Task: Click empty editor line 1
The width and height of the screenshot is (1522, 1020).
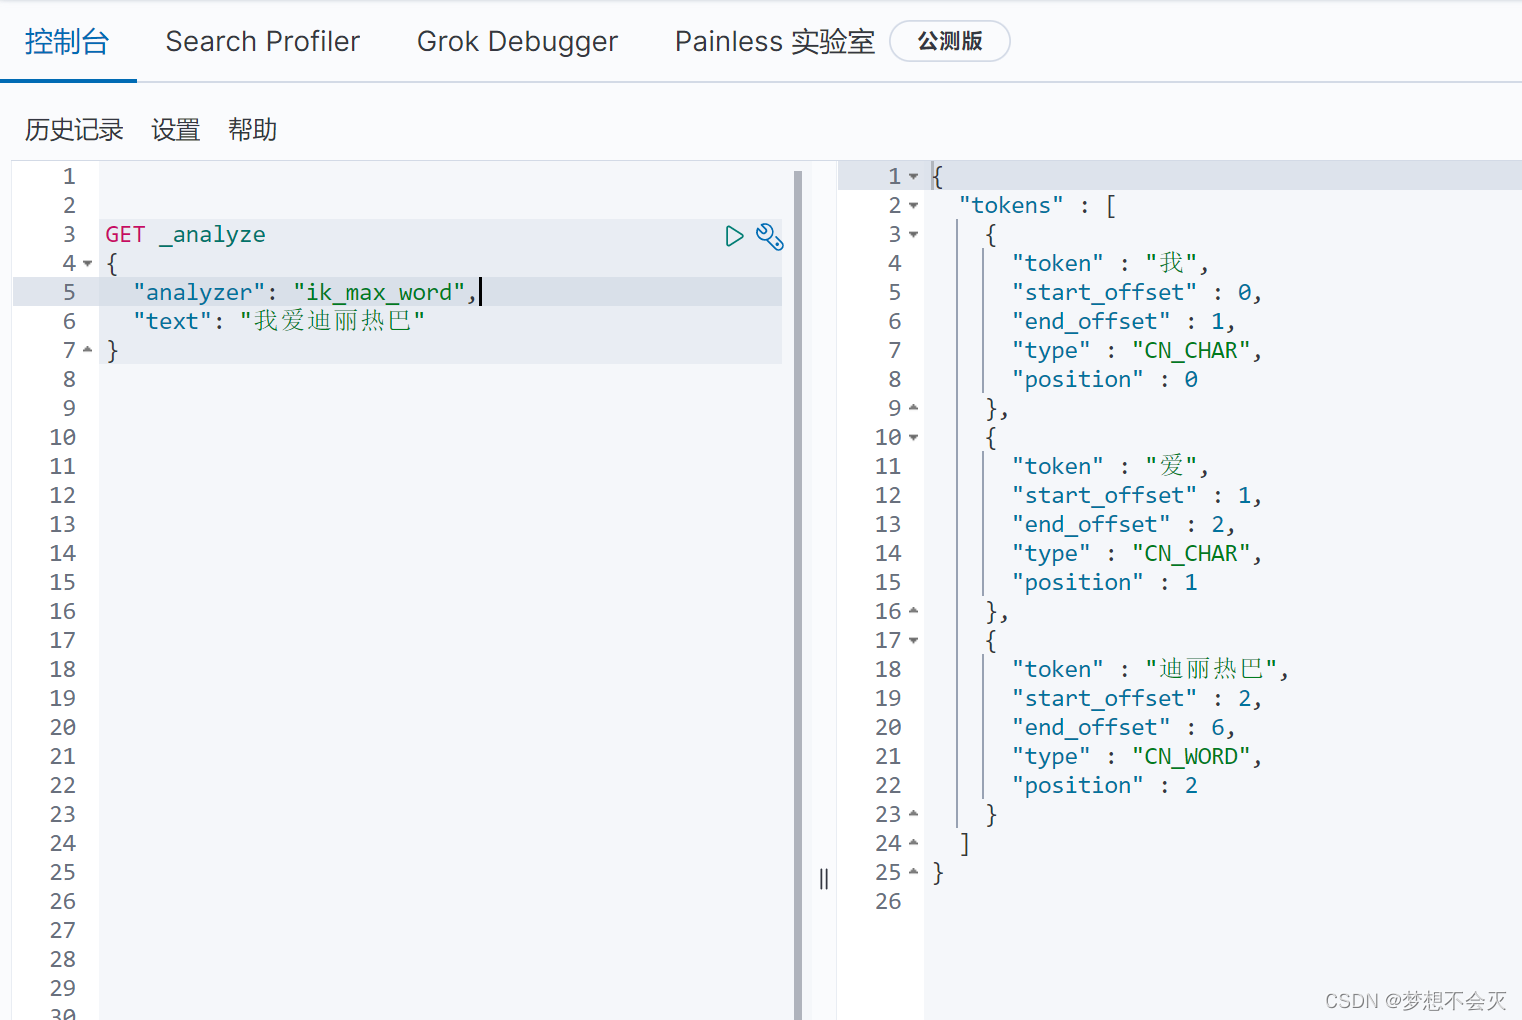Action: tap(440, 177)
